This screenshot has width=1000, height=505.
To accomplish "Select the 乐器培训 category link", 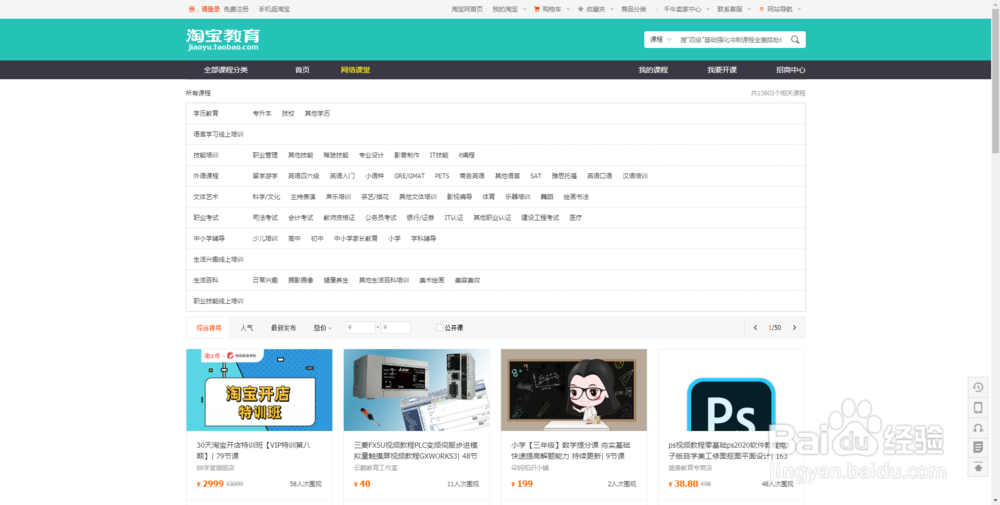I will click(518, 197).
